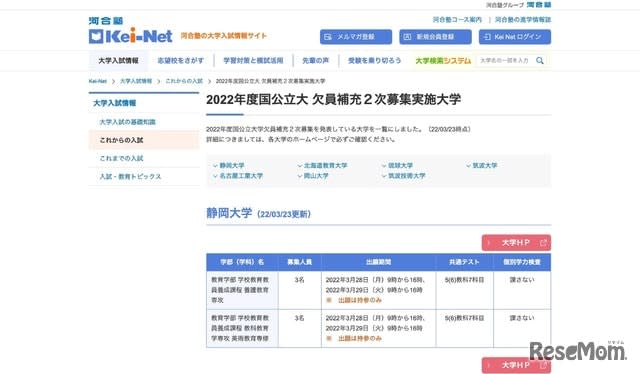640x374 pixels.
Task: Click the external-link icon on first 大学HP button
Action: [x=543, y=243]
